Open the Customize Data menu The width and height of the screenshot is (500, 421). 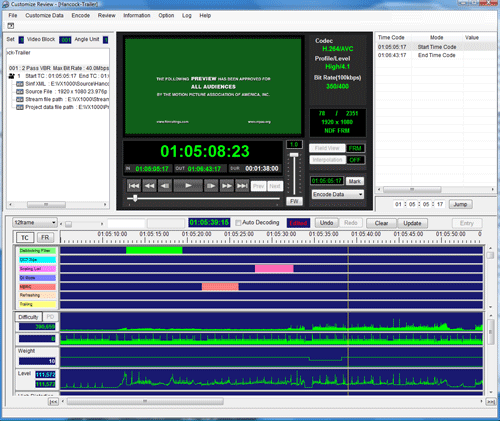(44, 15)
